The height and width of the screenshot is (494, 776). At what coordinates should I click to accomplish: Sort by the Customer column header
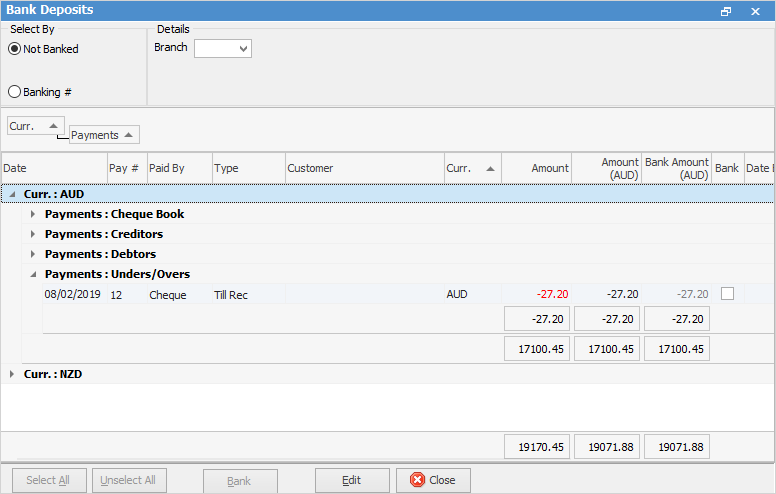[x=364, y=168]
